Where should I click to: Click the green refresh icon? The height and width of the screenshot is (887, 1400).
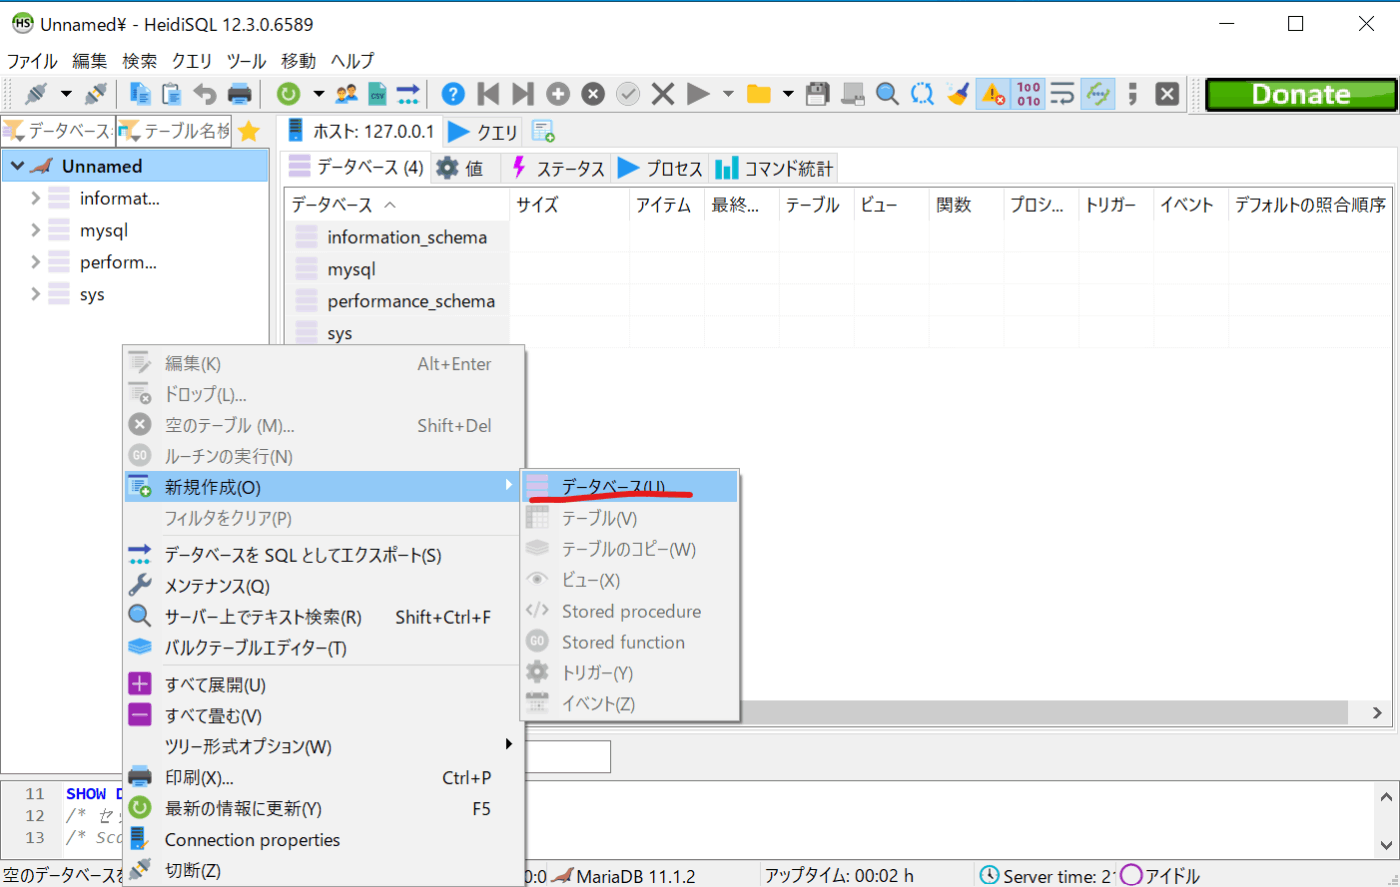tap(288, 94)
